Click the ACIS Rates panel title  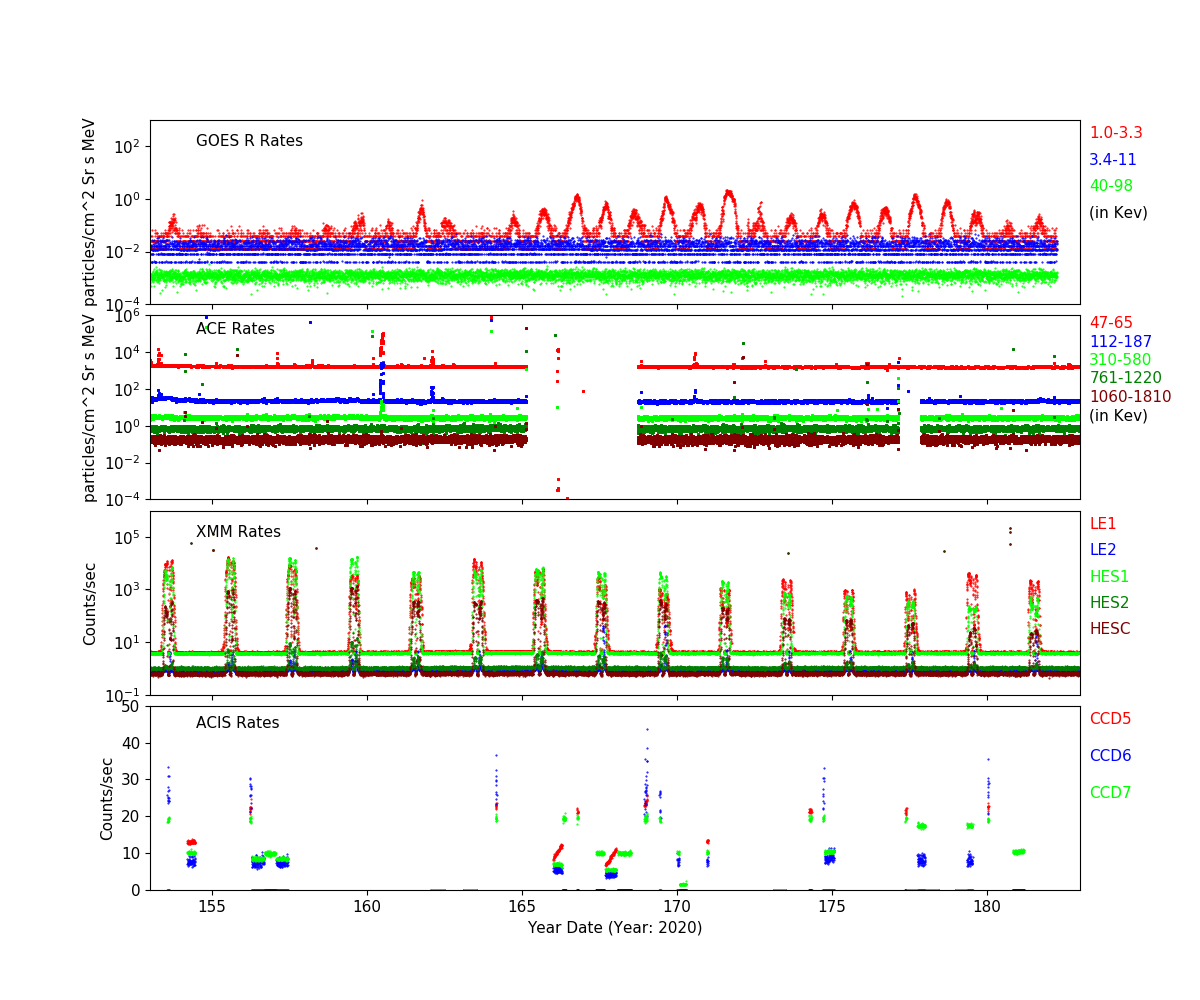(237, 723)
